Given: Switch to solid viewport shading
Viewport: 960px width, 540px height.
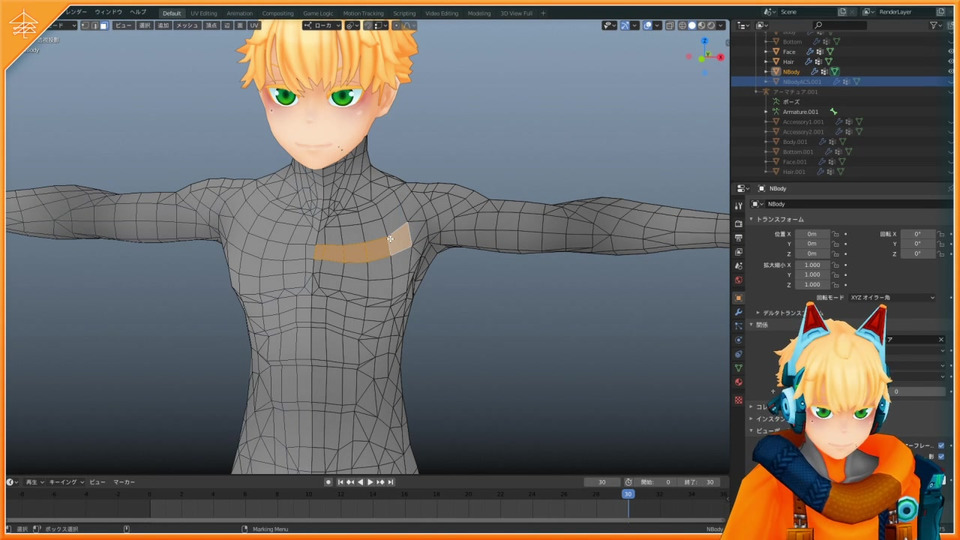Looking at the screenshot, I should 692,26.
